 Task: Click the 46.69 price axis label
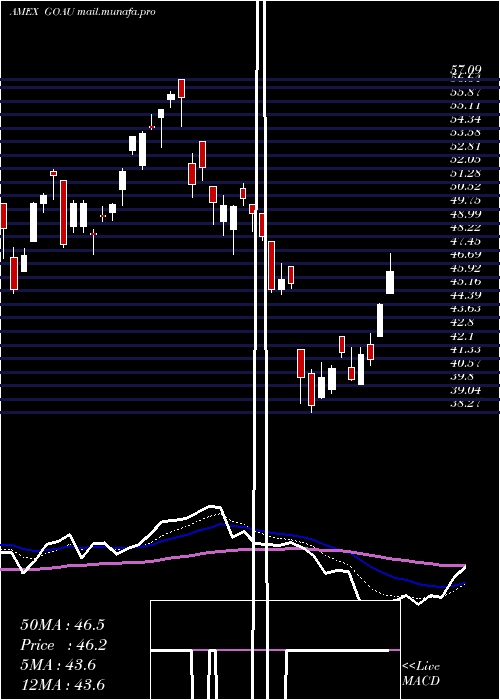click(x=465, y=254)
